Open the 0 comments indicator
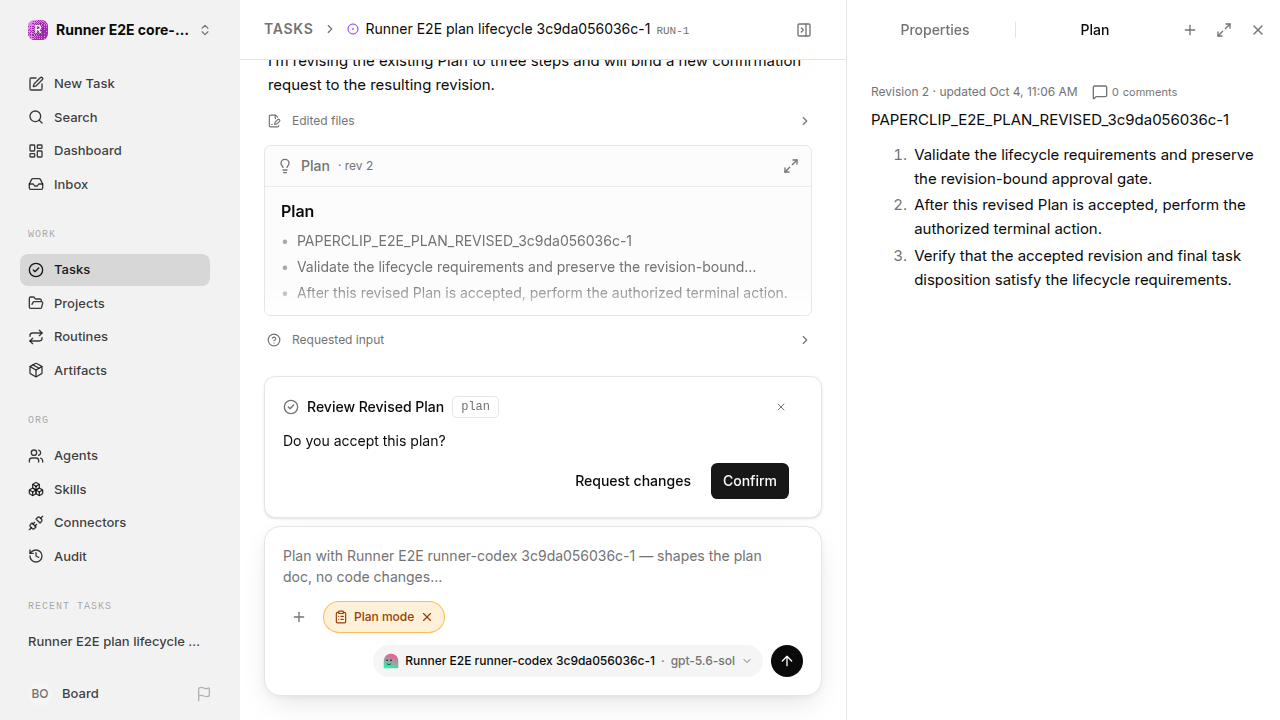 coord(1134,92)
